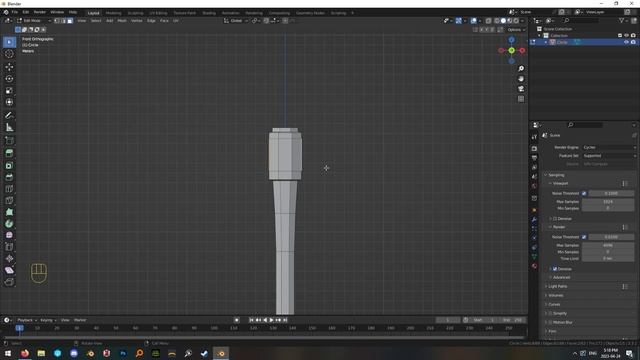The image size is (640, 360).
Task: Switch to the Shading workspace tab
Action: pos(209,13)
